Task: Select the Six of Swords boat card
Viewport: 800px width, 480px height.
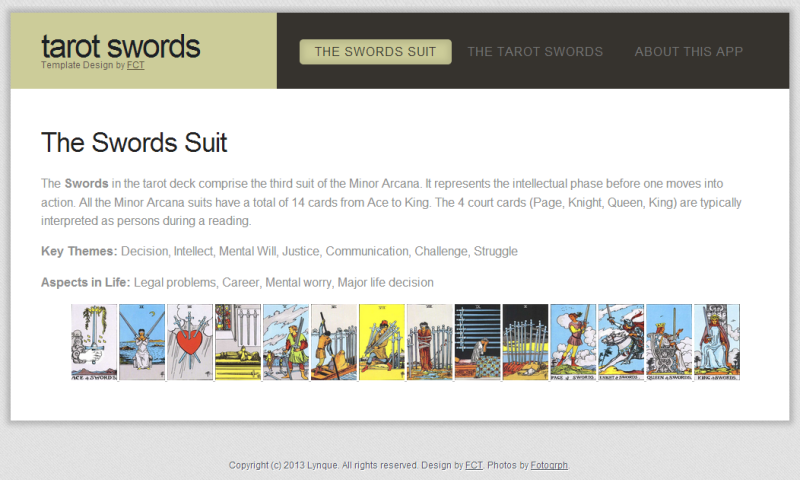Action: click(x=334, y=342)
